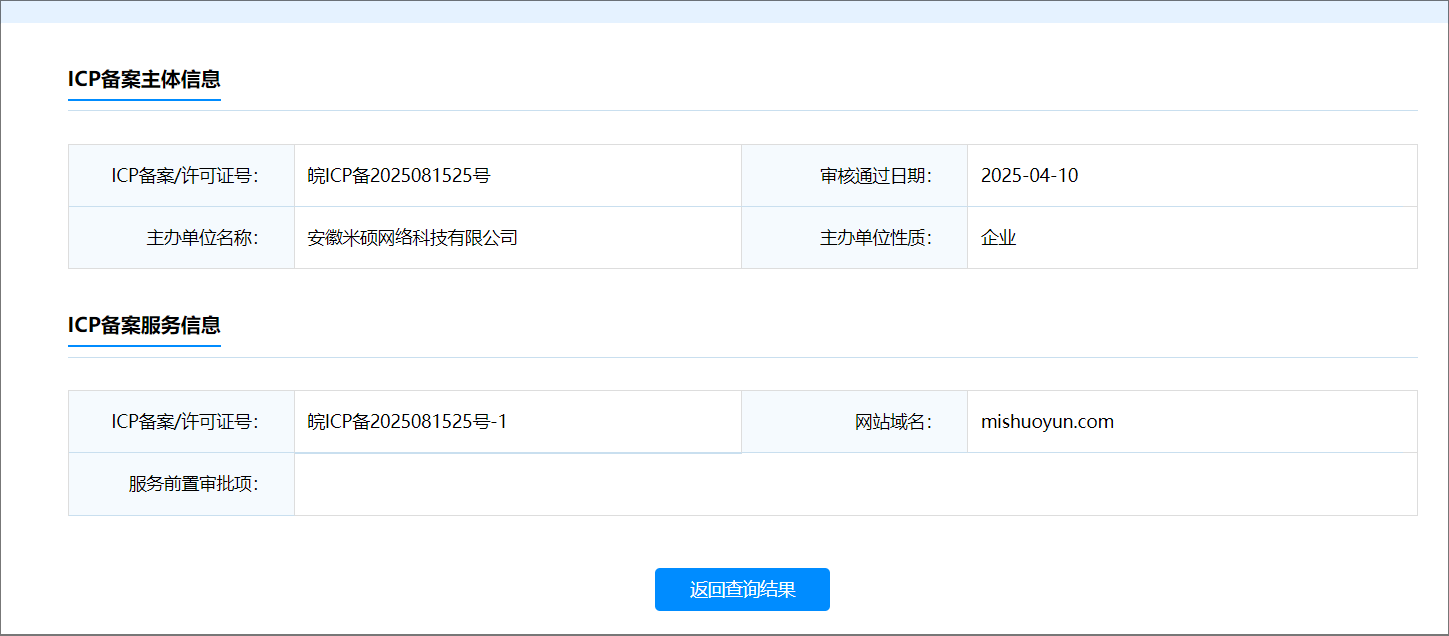Click ICP备案/许可证号 label in 主体信息 table

point(186,176)
